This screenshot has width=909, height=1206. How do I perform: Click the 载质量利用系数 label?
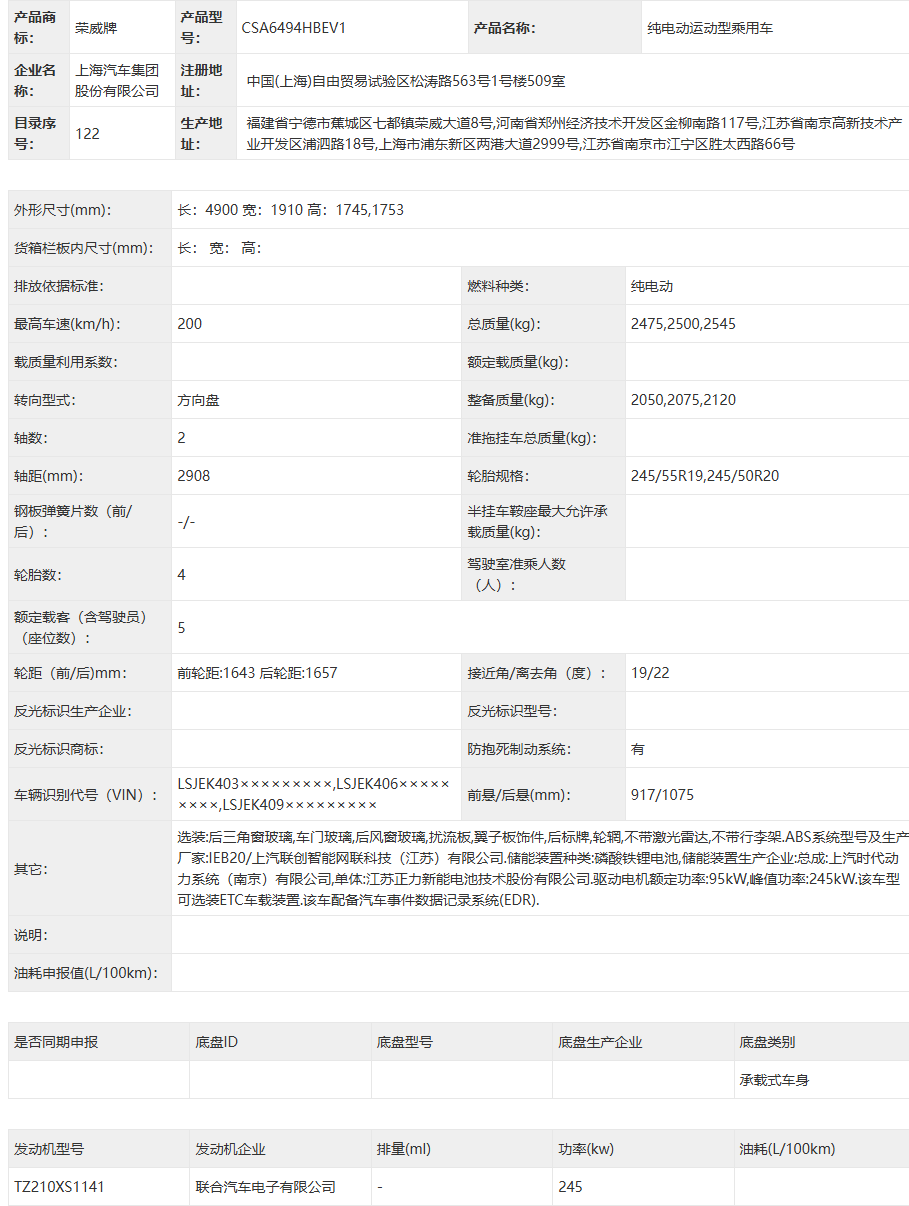point(65,362)
